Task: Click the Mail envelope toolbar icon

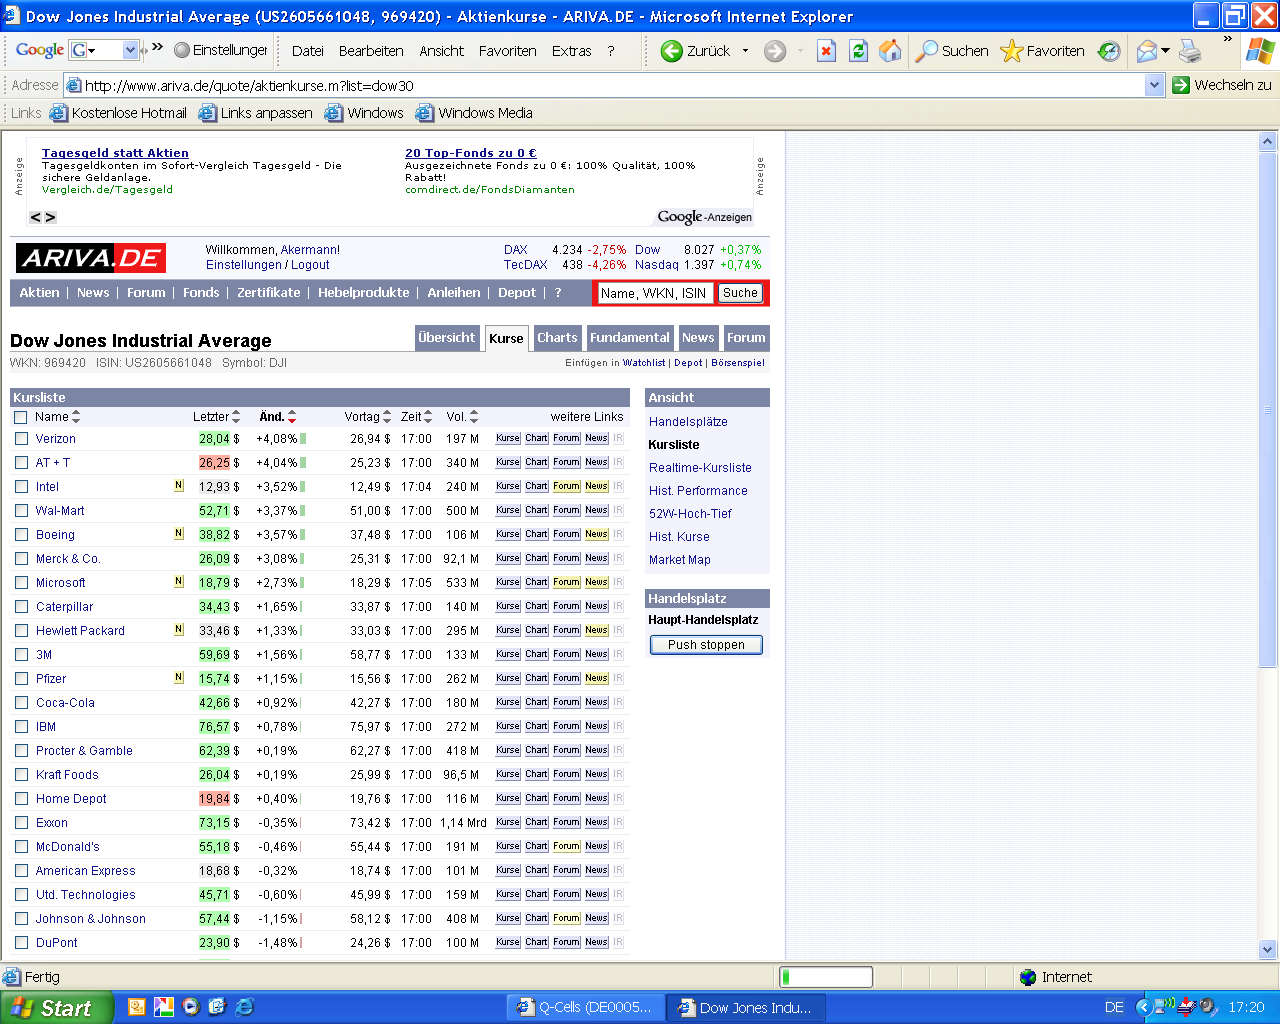Action: (x=1147, y=51)
